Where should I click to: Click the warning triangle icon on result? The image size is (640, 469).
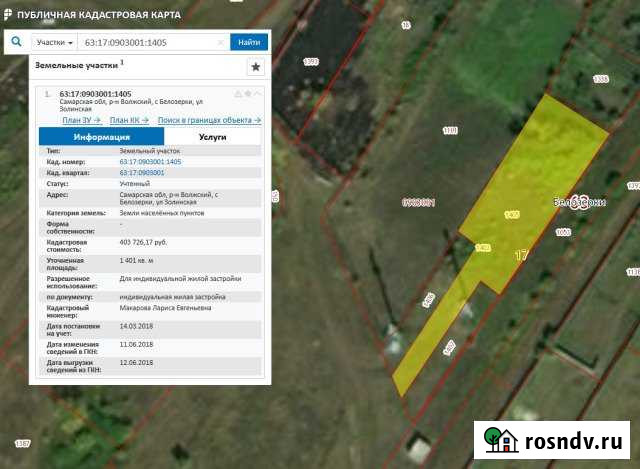[237, 94]
